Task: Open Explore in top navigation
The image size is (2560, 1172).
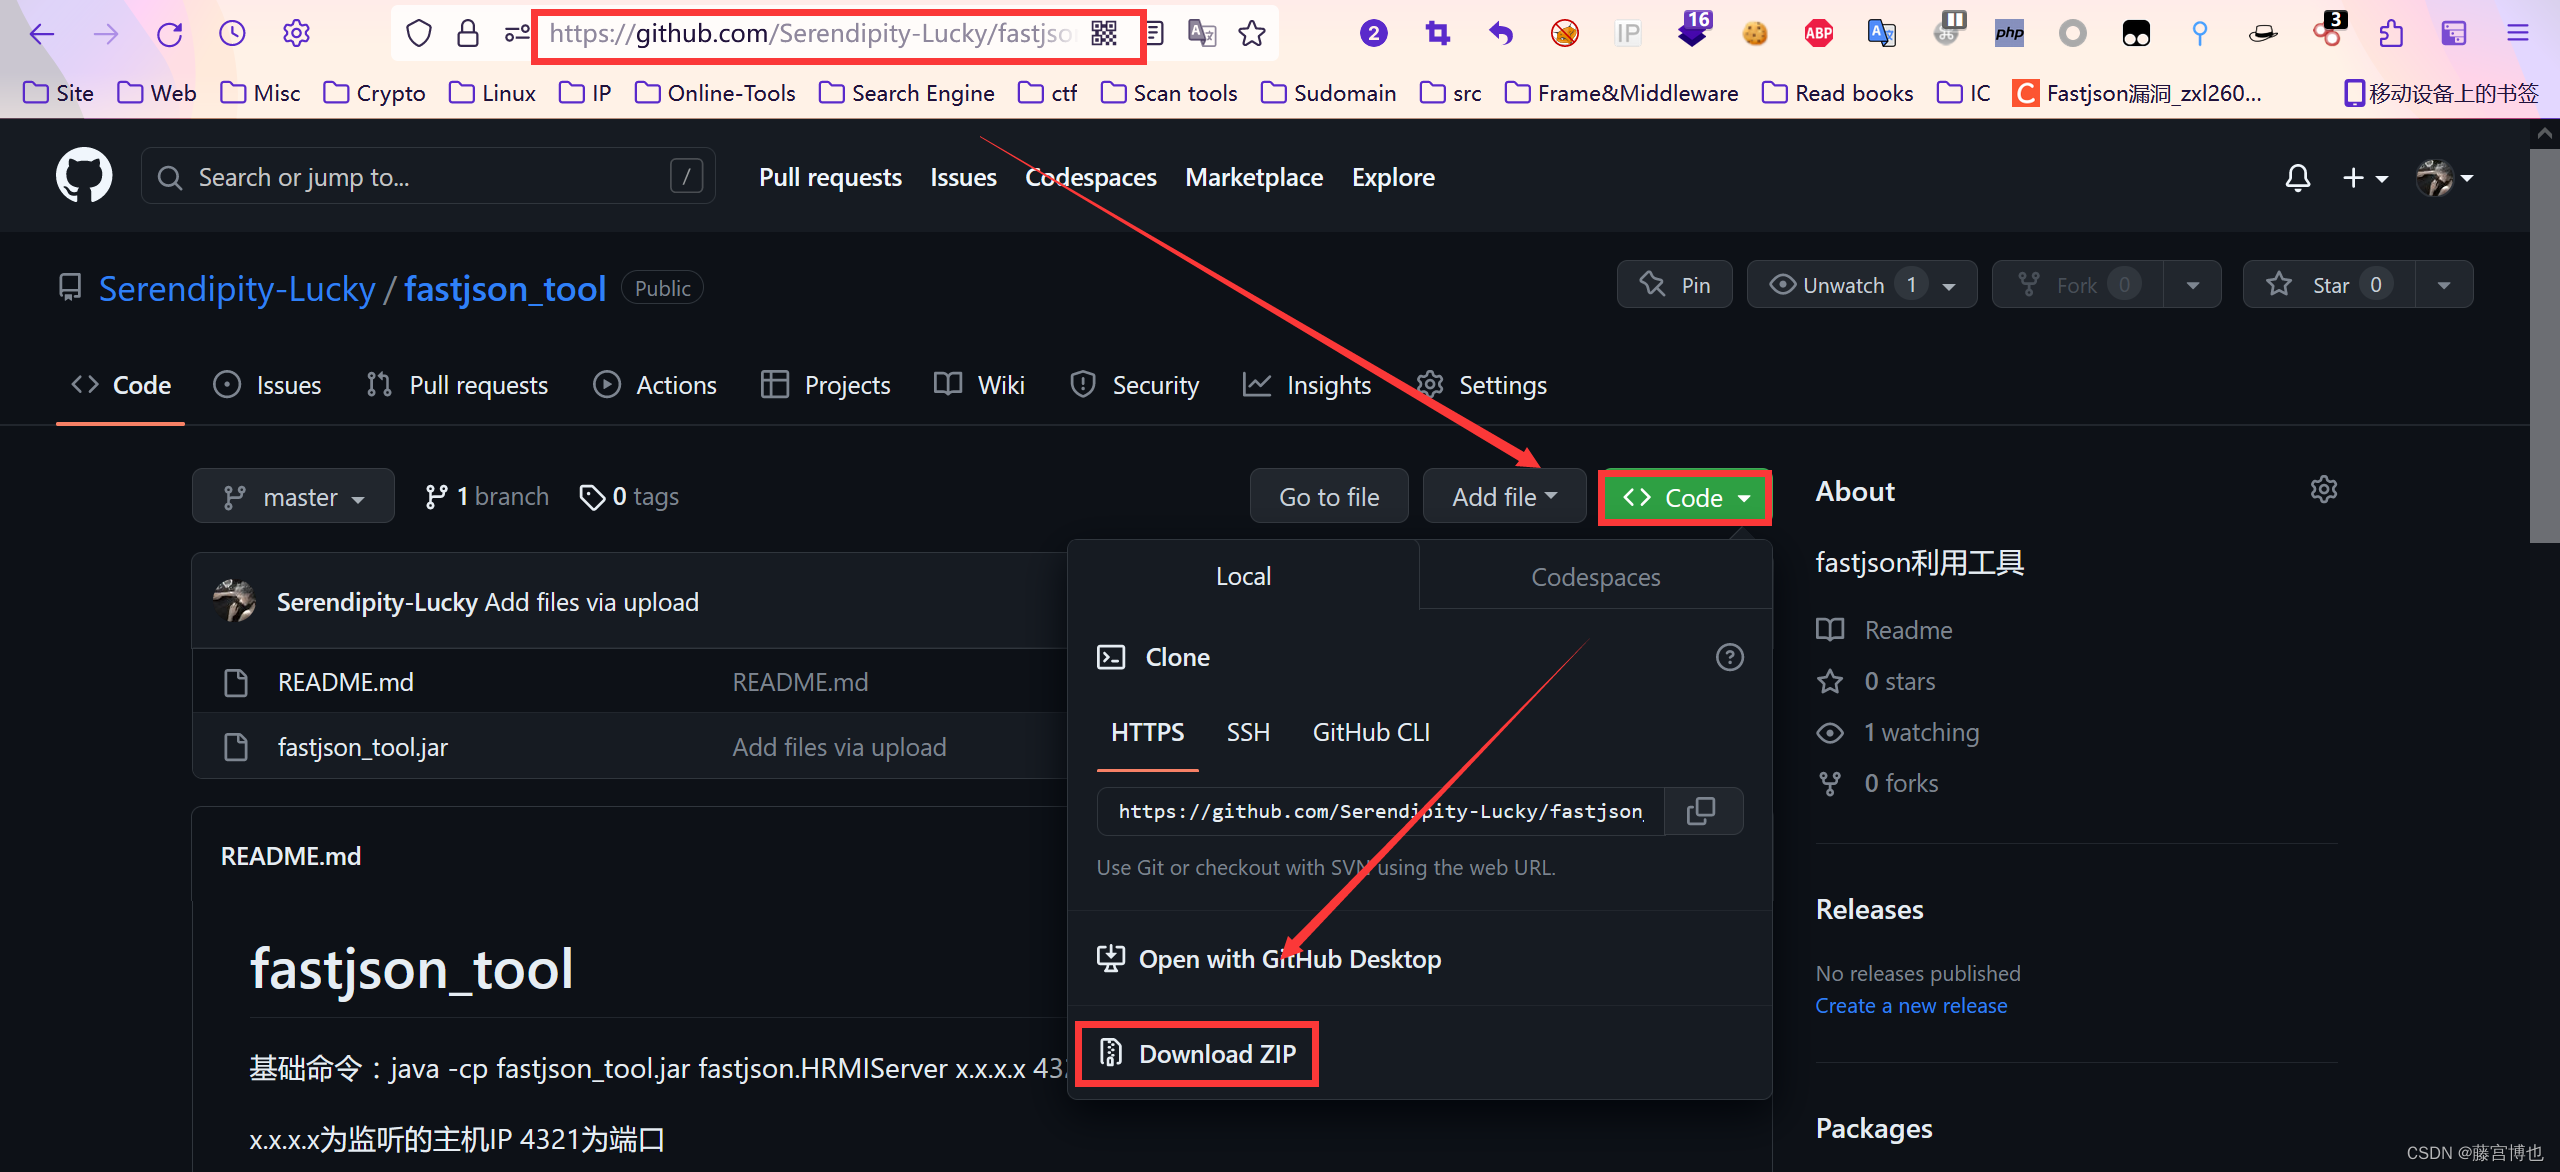Action: pos(1393,177)
